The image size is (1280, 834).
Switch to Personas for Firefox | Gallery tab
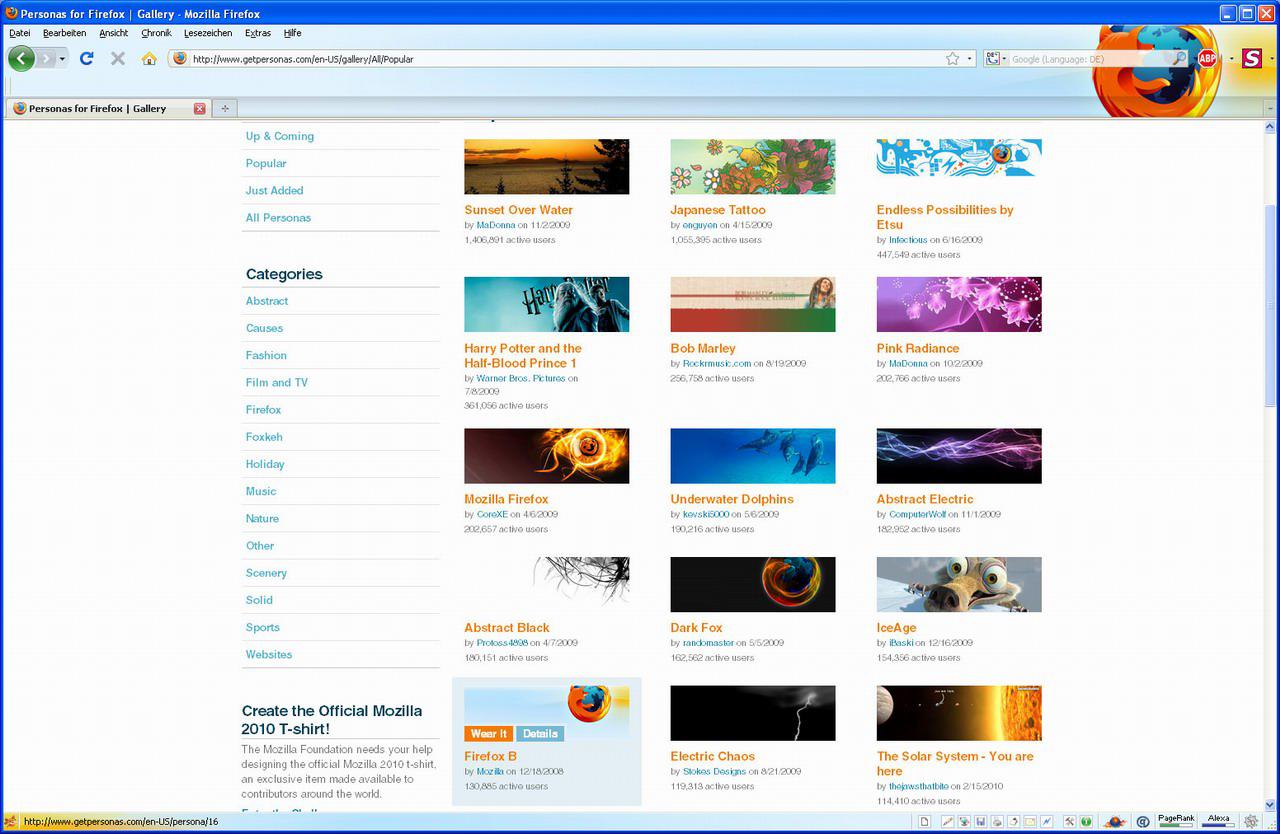pyautogui.click(x=108, y=108)
